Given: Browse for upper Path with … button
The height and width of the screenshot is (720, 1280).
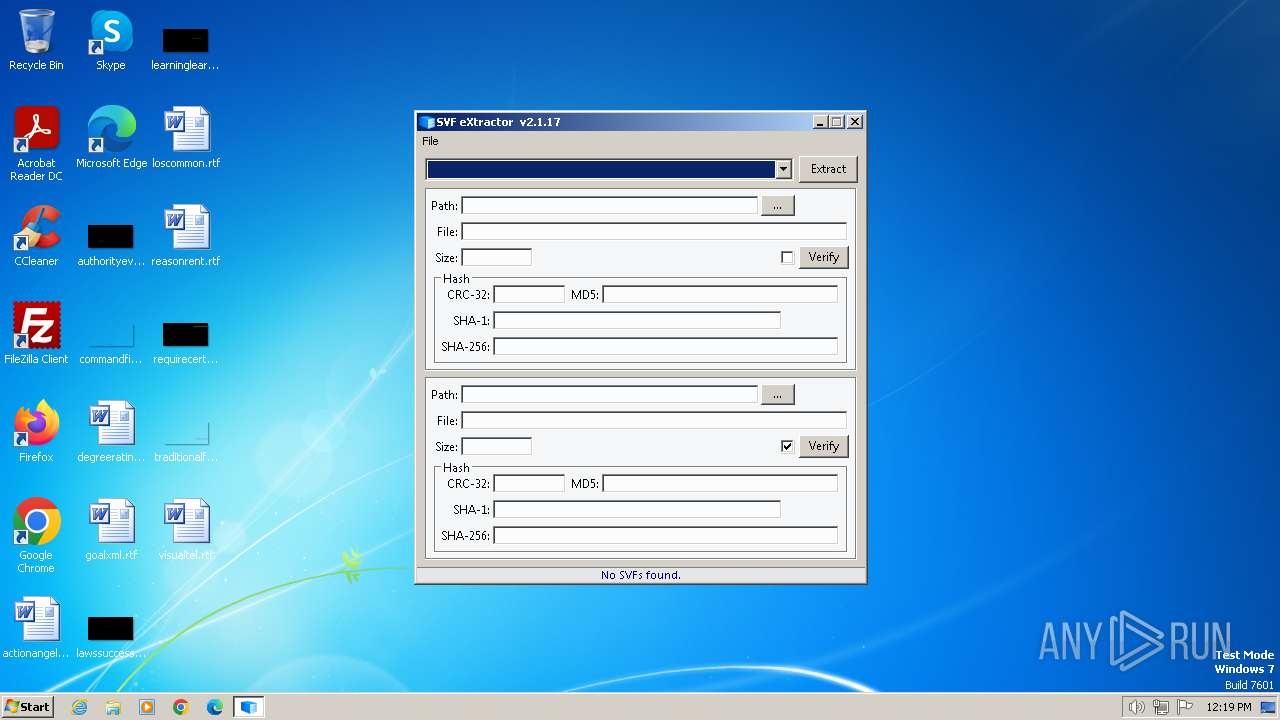Looking at the screenshot, I should [778, 205].
